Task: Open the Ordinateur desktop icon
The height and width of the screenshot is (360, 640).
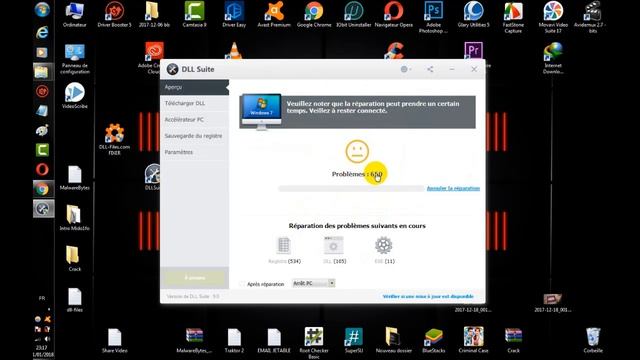Action: click(x=75, y=15)
